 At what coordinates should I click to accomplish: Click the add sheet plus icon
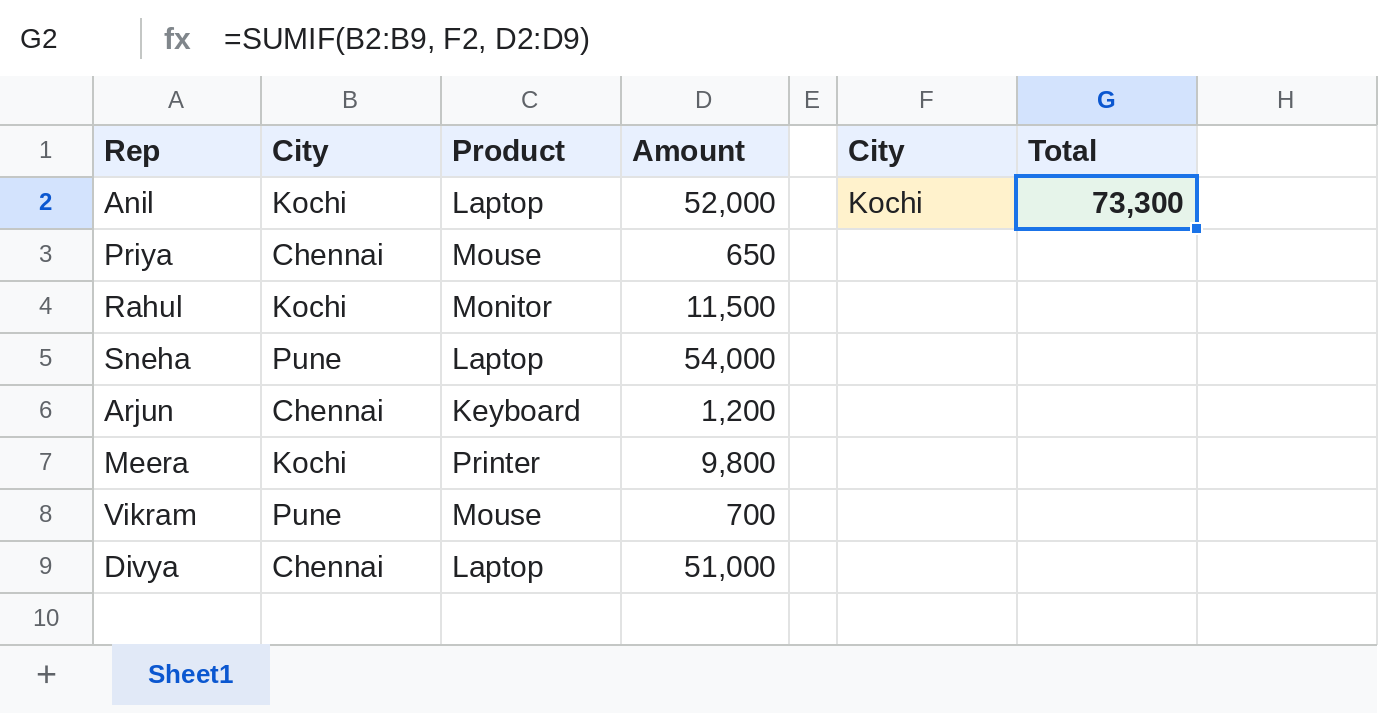coord(46,675)
